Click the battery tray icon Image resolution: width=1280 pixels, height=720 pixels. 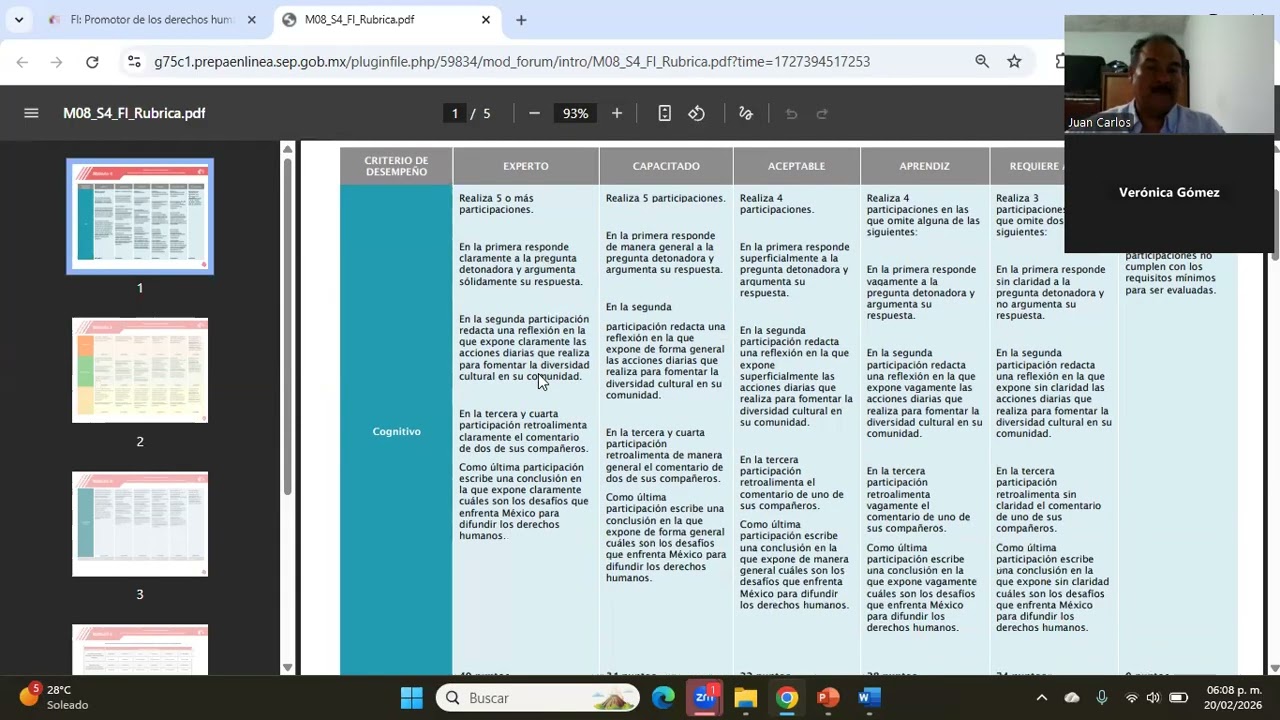(1178, 698)
